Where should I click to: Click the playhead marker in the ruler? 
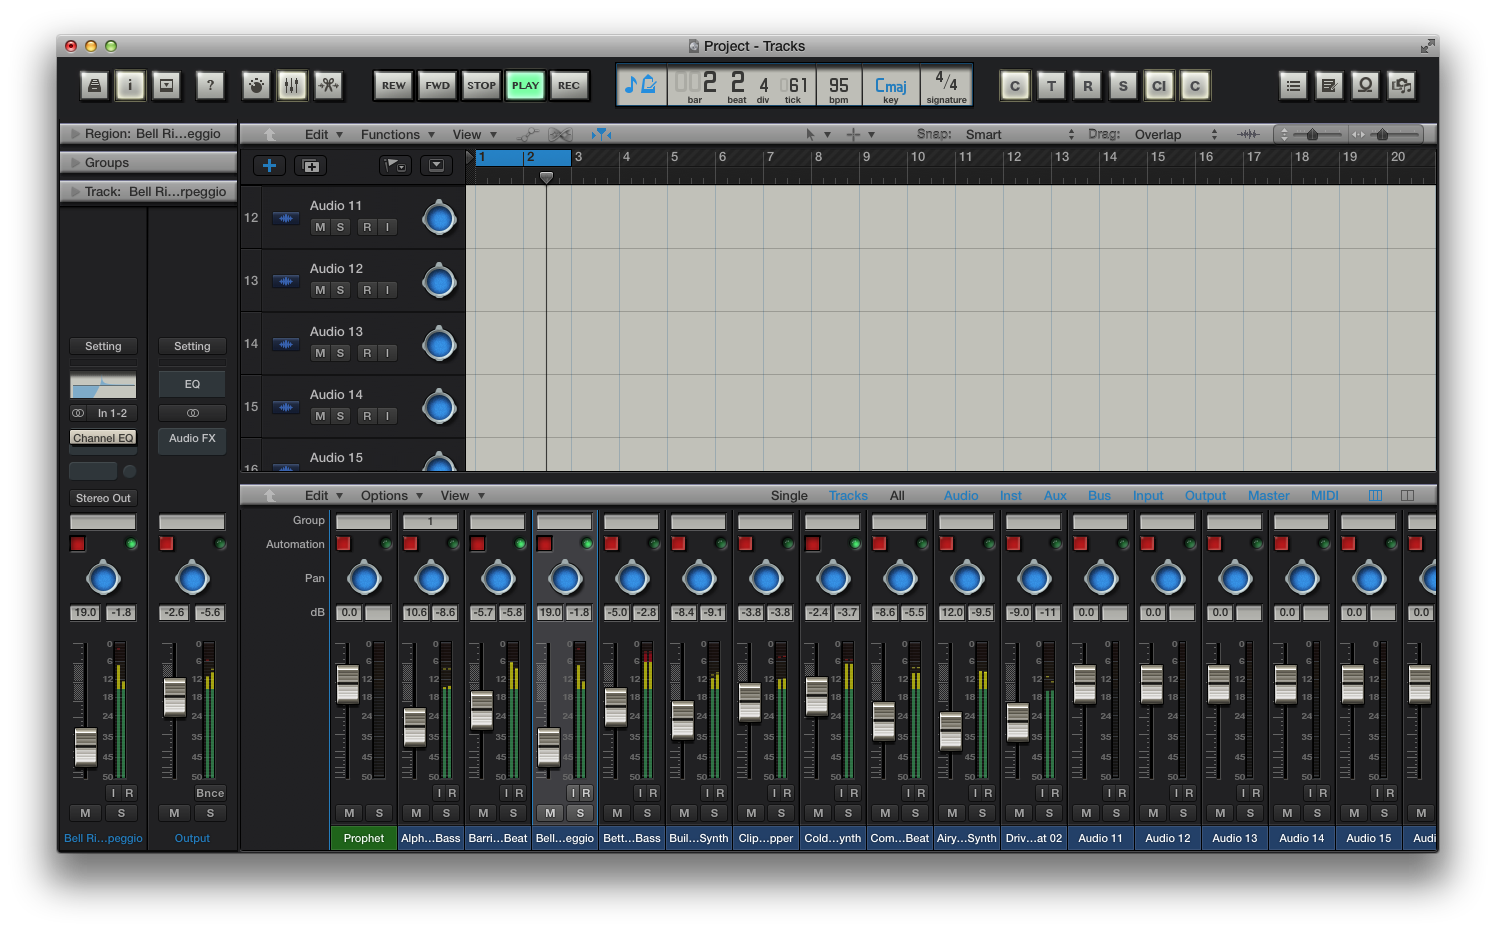[546, 177]
